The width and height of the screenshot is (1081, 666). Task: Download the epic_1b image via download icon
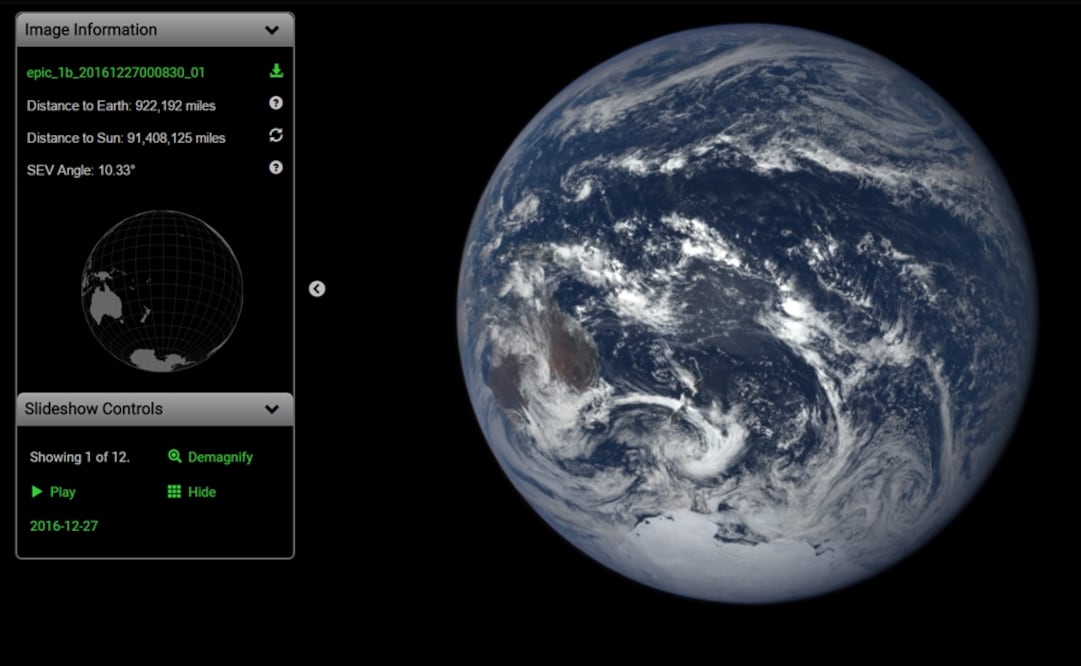coord(276,71)
